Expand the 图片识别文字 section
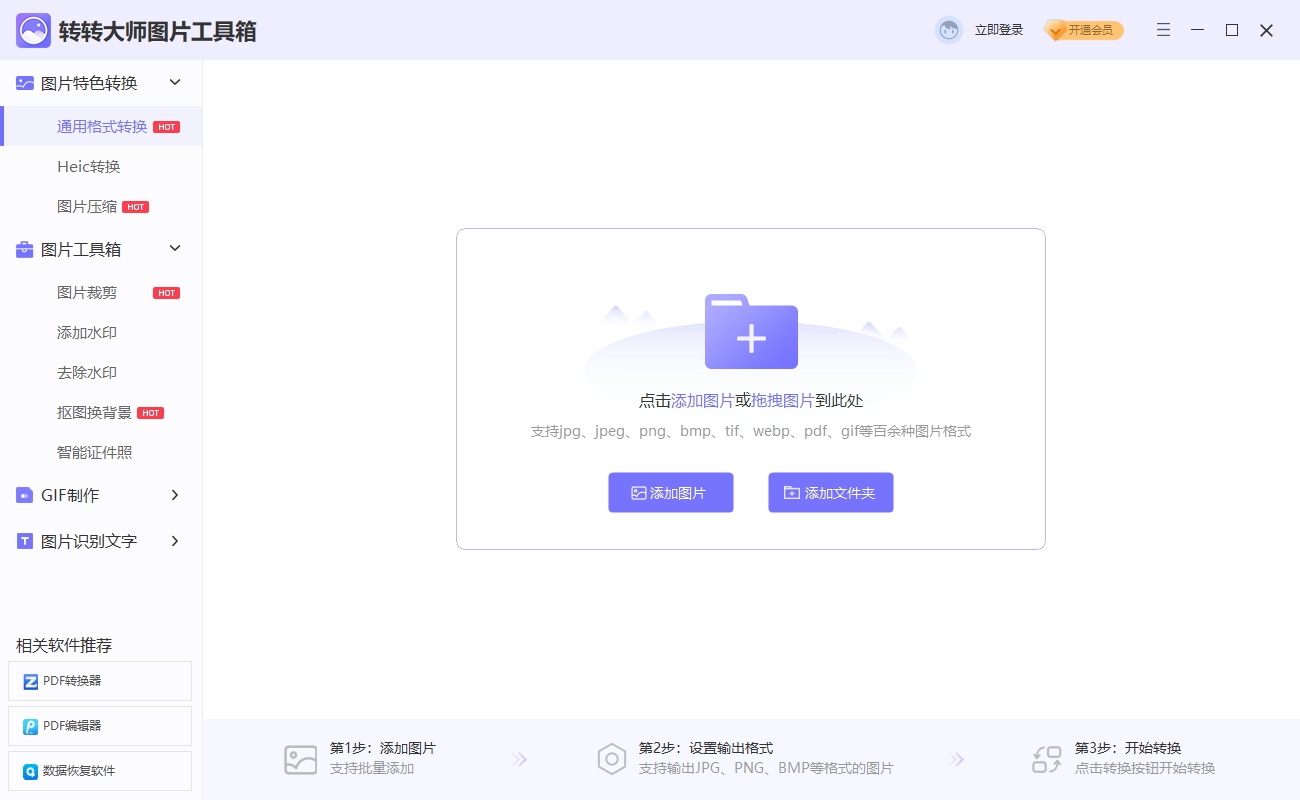This screenshot has height=800, width=1300. point(175,541)
